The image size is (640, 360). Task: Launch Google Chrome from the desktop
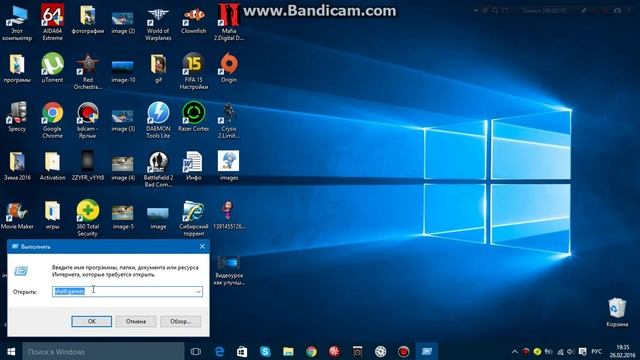pyautogui.click(x=52, y=120)
